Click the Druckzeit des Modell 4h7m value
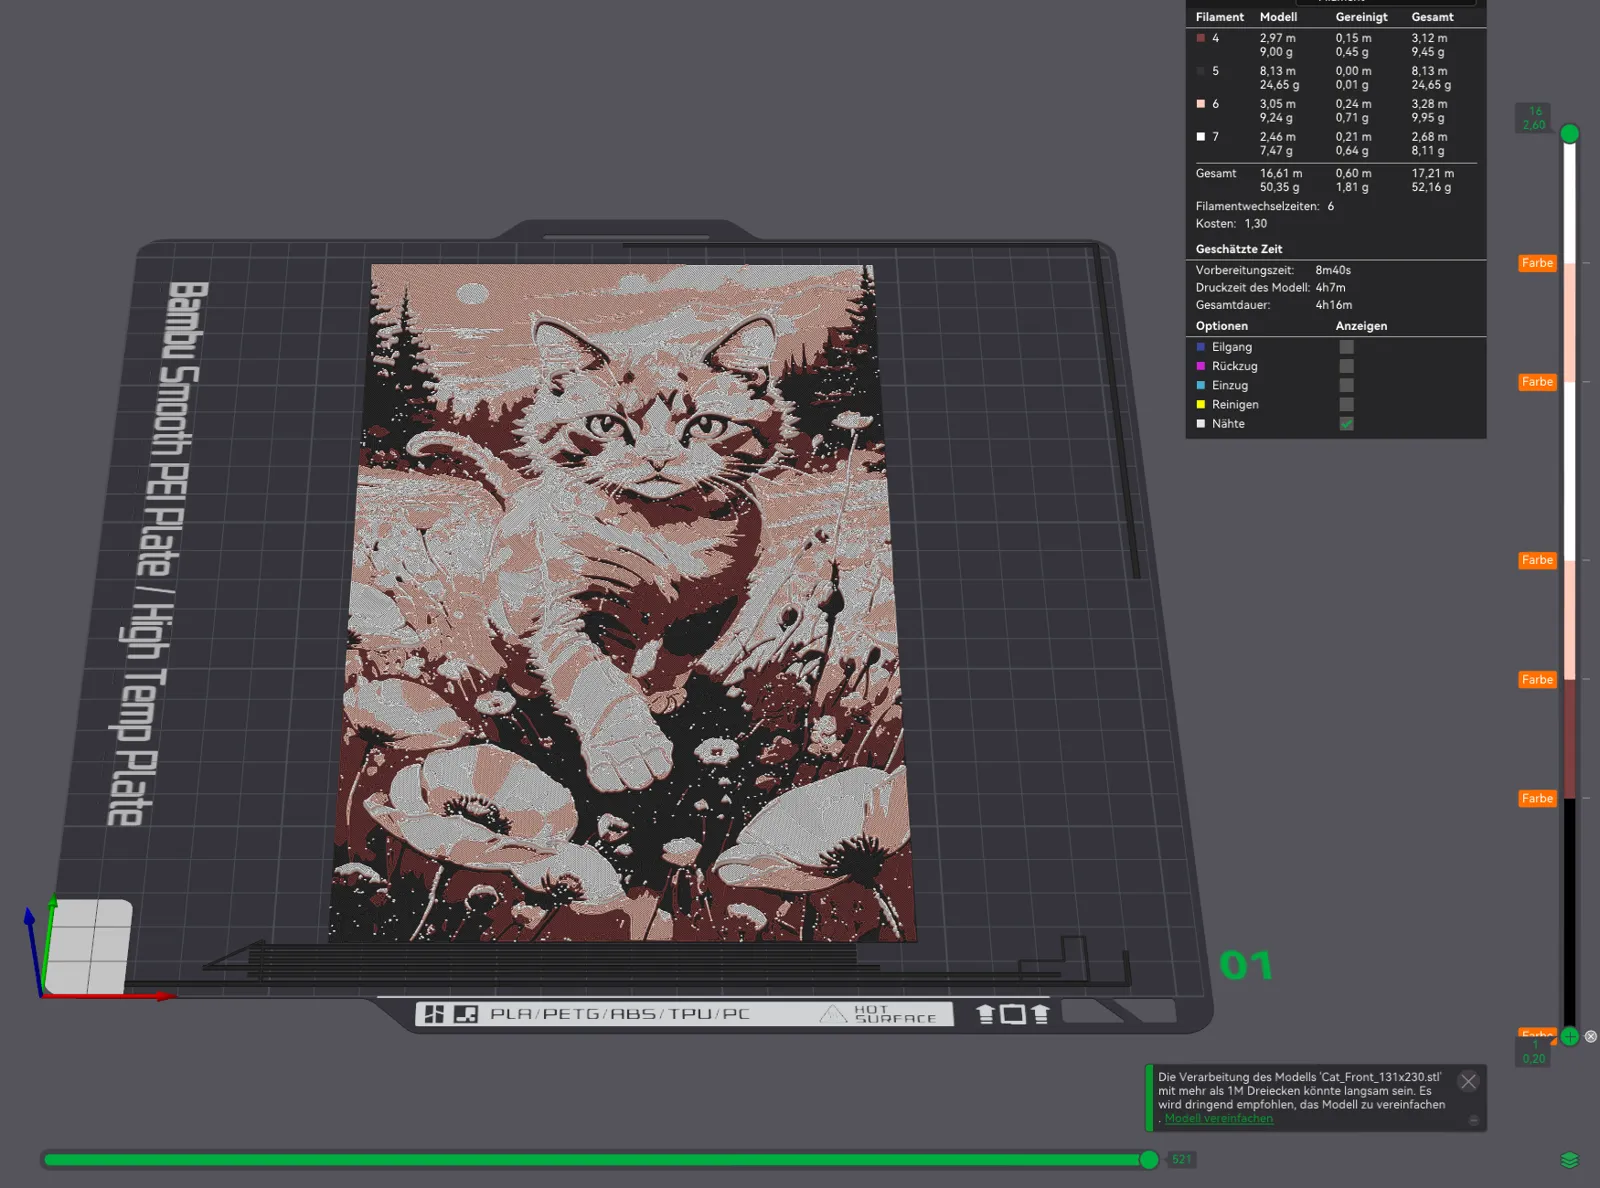The image size is (1600, 1188). coord(1330,287)
